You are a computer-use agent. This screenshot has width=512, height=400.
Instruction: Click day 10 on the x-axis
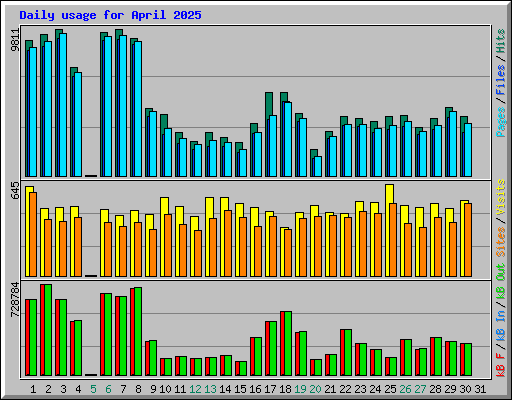point(165,389)
